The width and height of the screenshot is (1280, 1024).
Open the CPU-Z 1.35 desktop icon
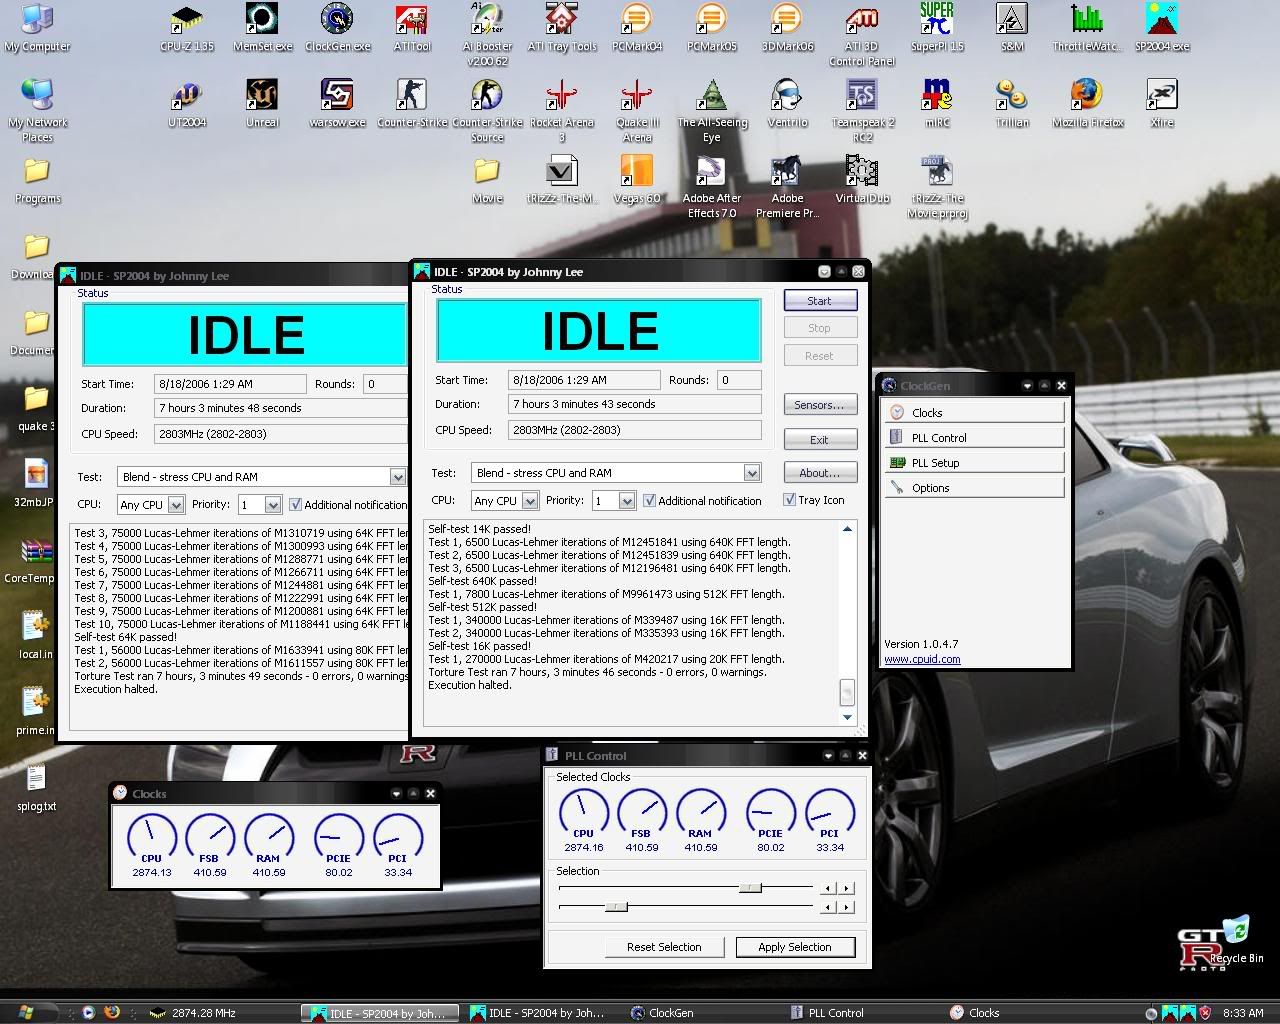(x=187, y=27)
